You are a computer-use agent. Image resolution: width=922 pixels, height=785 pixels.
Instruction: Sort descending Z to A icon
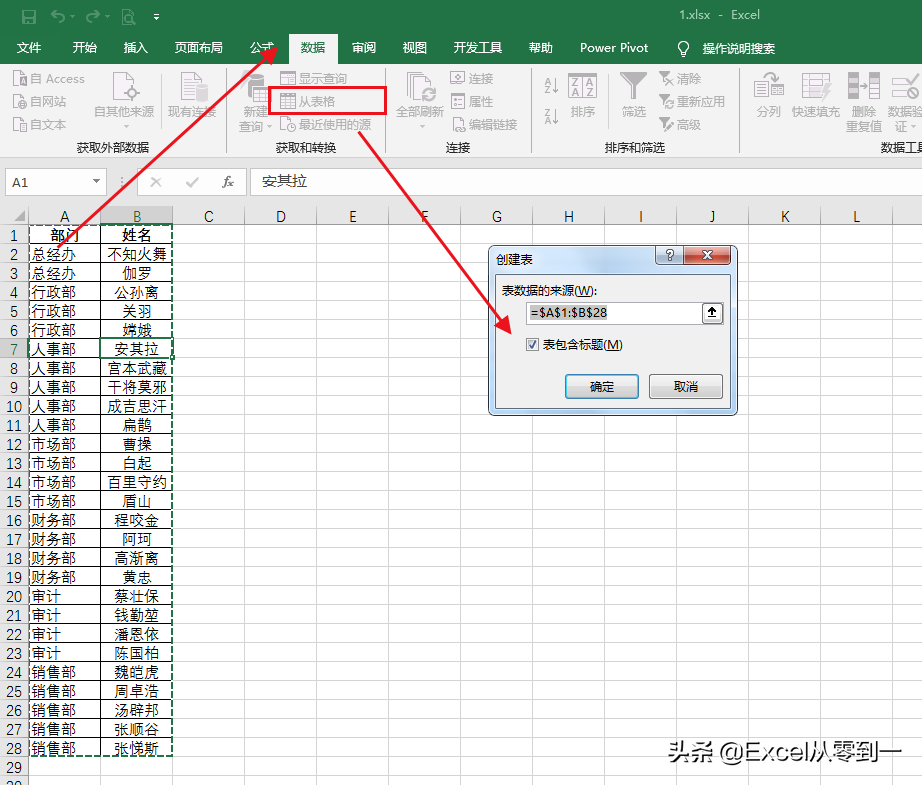tap(551, 116)
